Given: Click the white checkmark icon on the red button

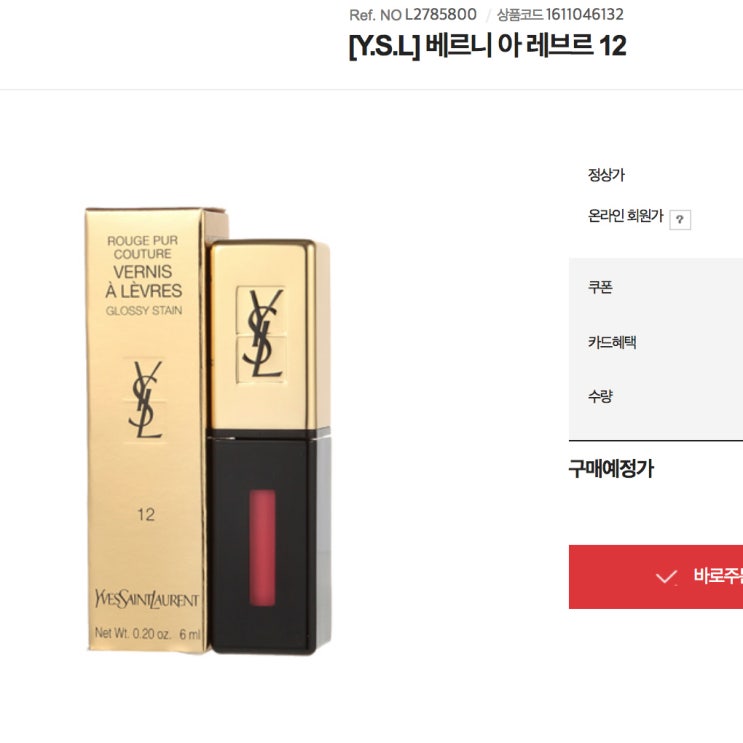Looking at the screenshot, I should coord(666,577).
